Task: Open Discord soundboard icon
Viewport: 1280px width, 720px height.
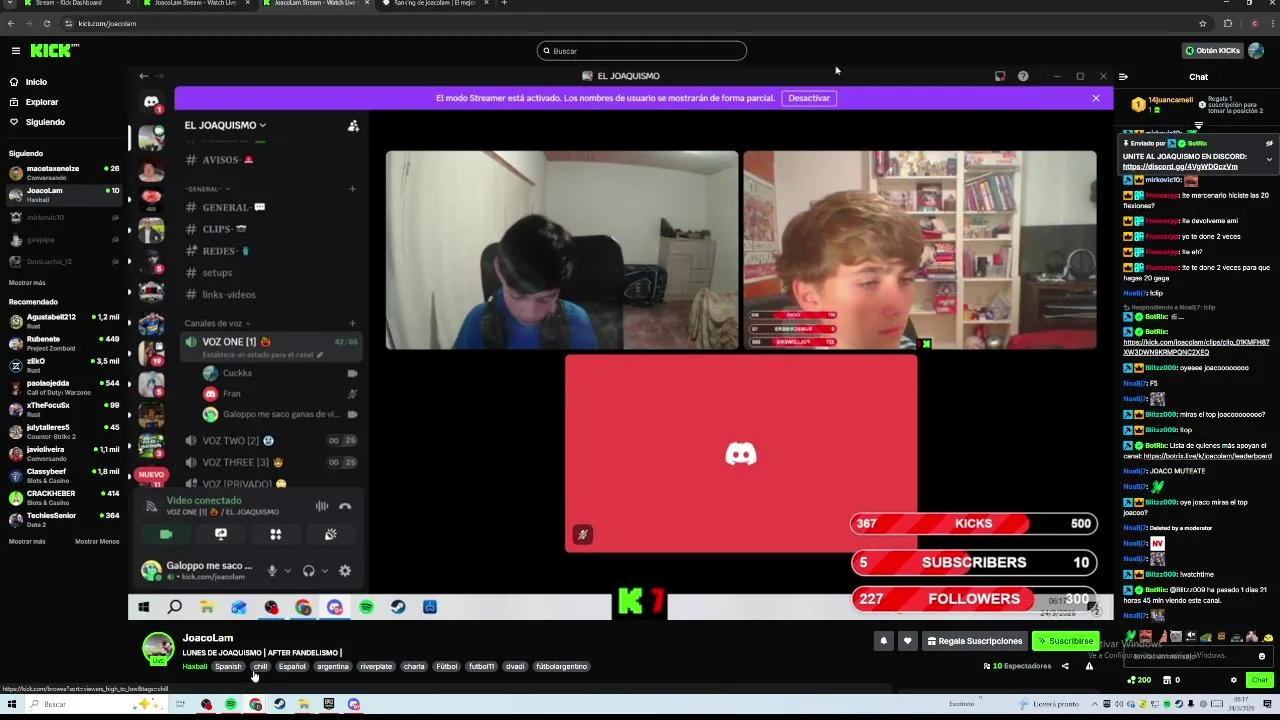Action: 331,534
